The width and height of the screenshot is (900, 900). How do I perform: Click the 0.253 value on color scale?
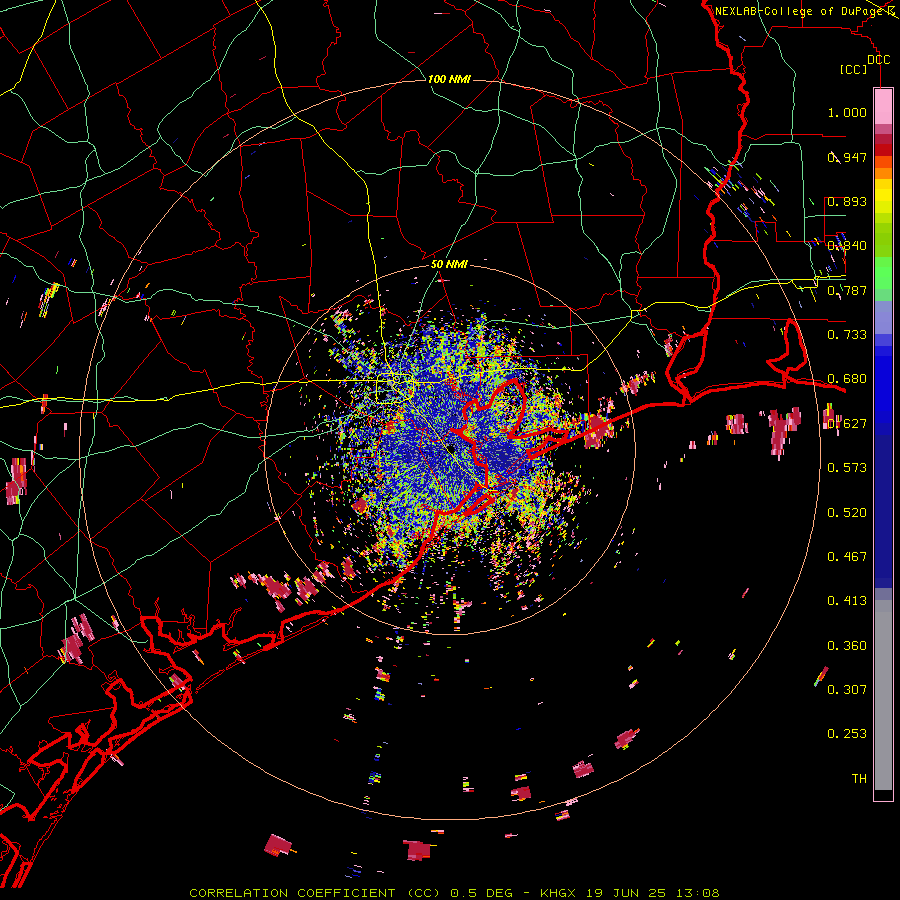click(x=847, y=734)
